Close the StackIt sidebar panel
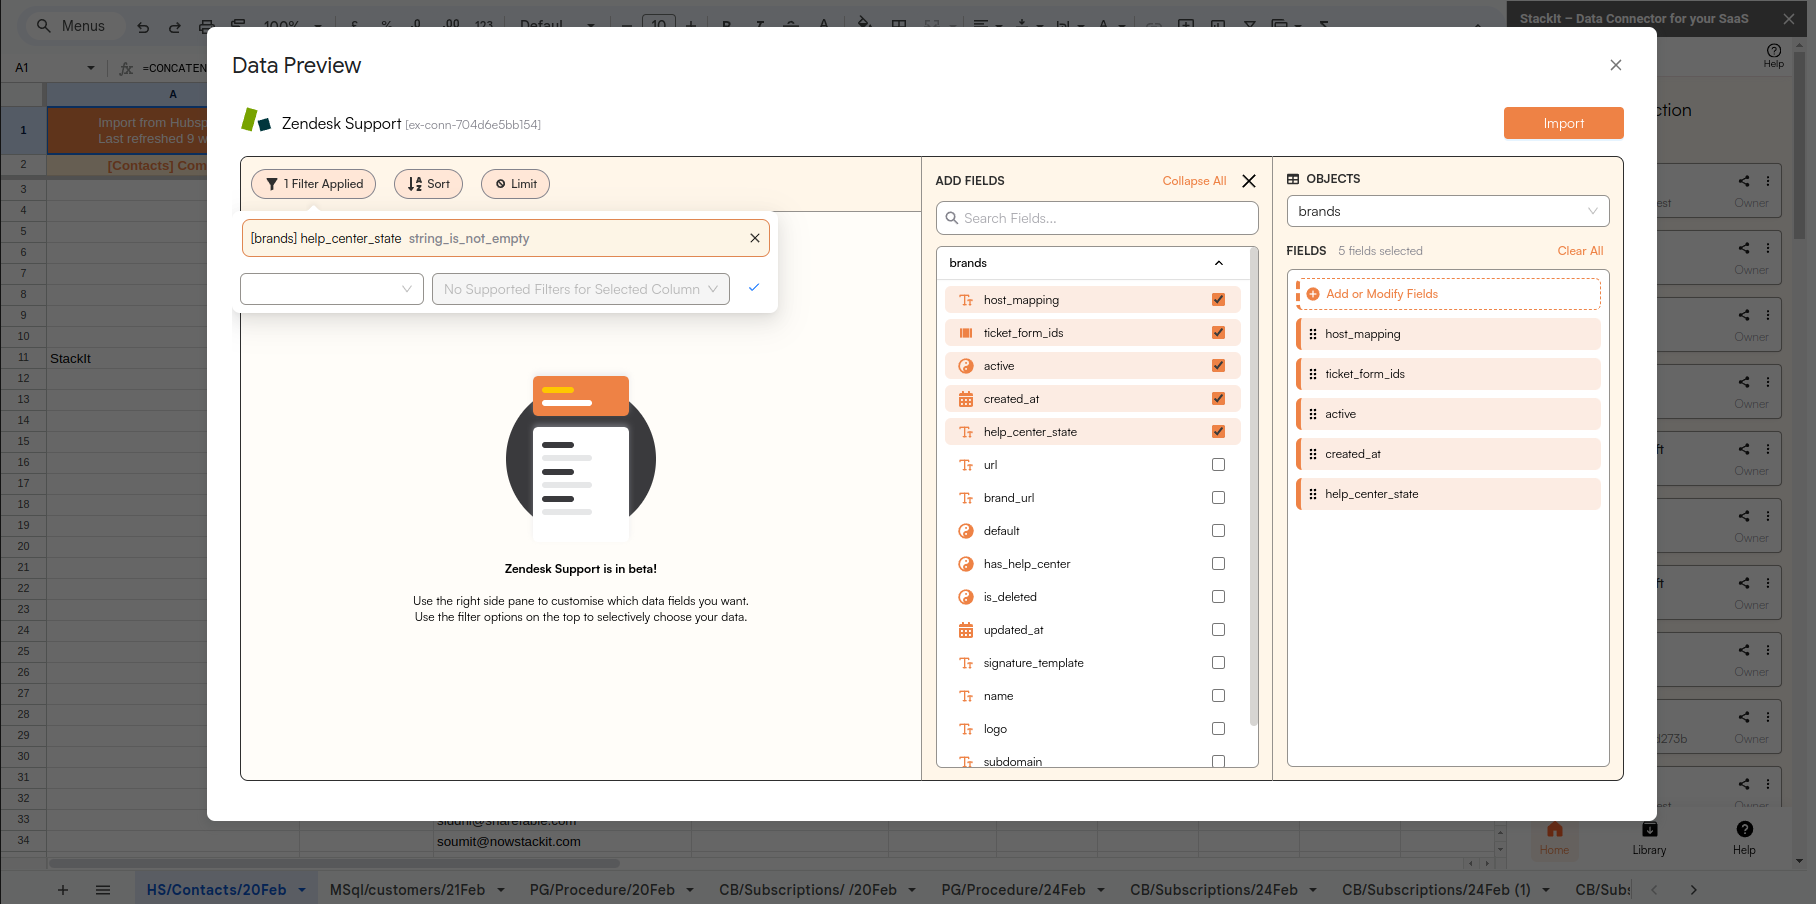Viewport: 1816px width, 904px height. (1789, 18)
